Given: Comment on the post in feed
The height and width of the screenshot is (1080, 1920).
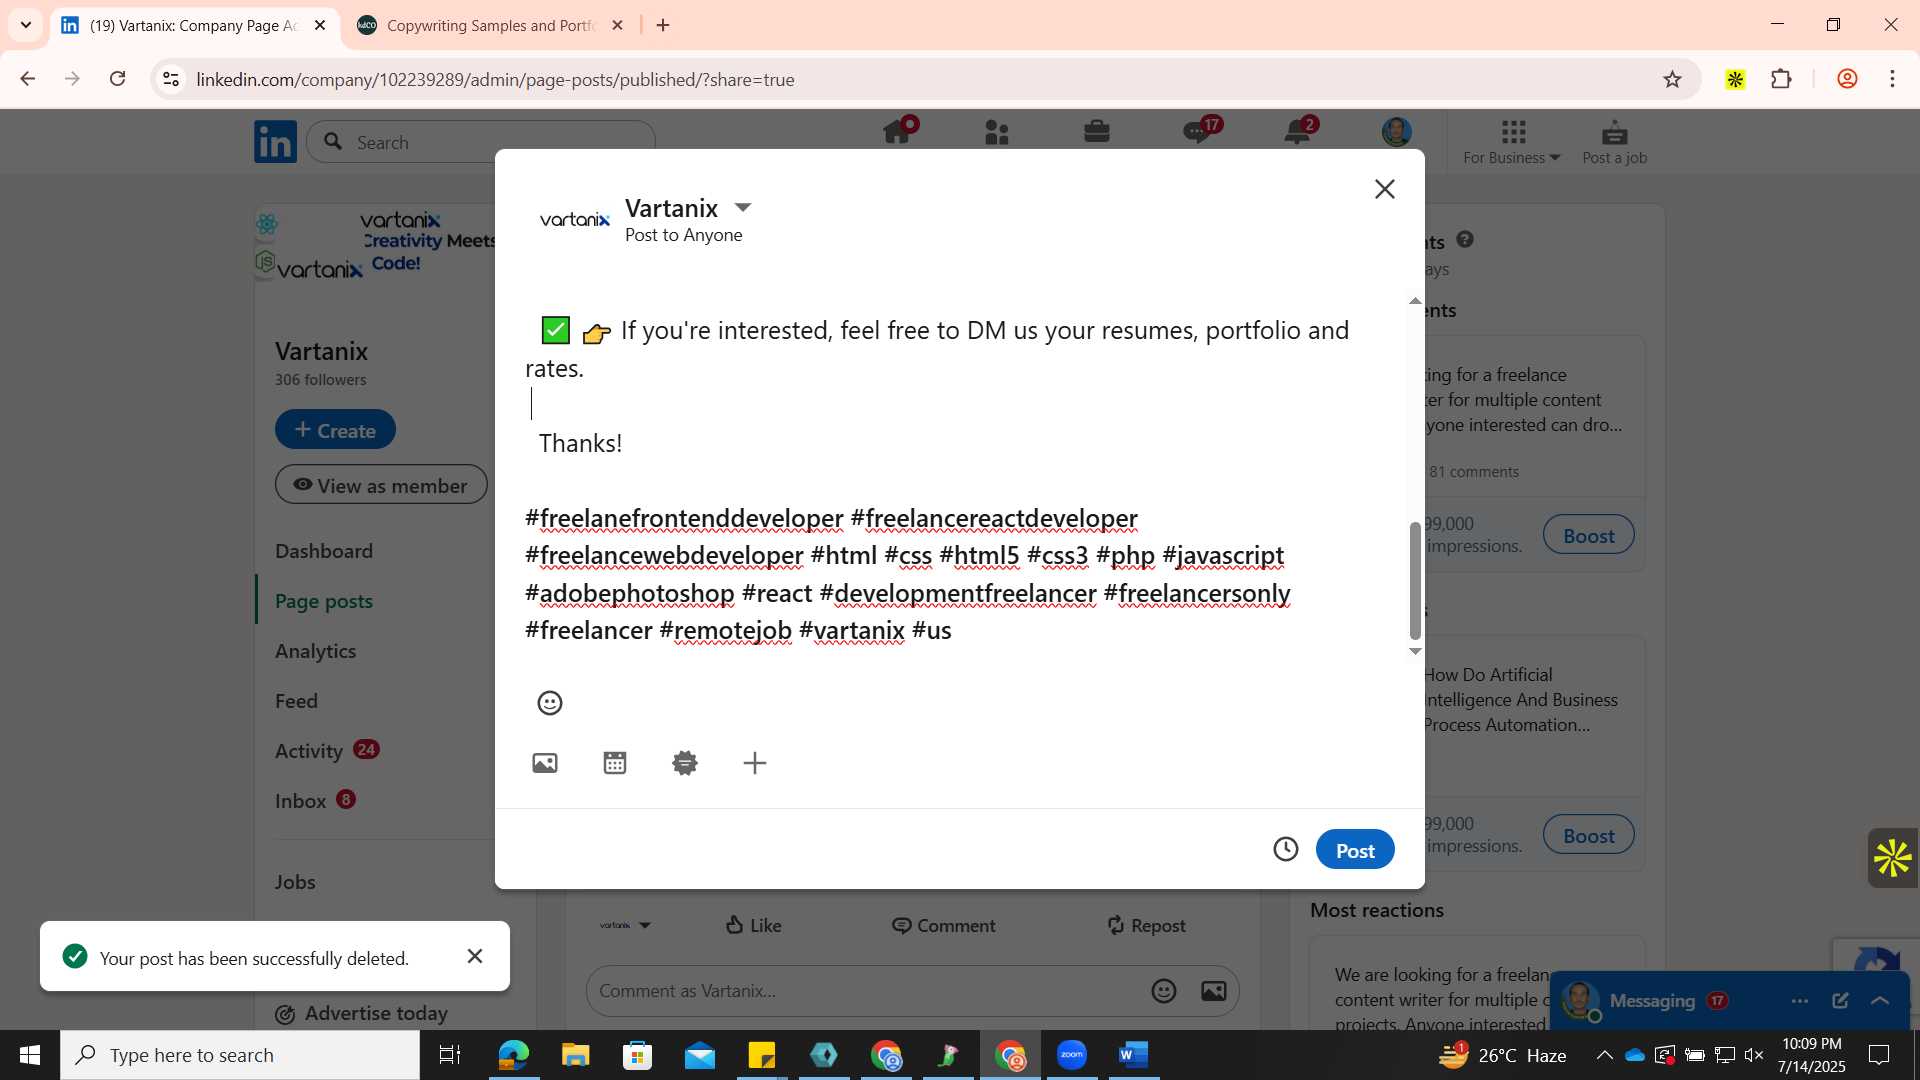Looking at the screenshot, I should tap(943, 925).
